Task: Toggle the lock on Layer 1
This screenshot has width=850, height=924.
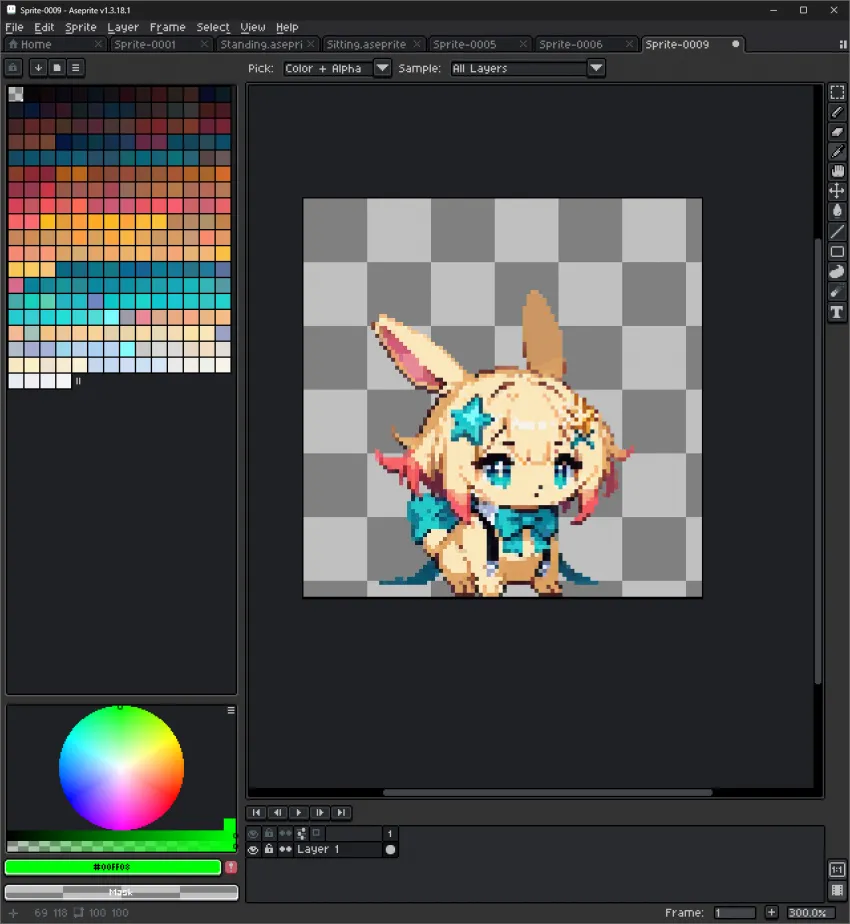Action: 269,850
